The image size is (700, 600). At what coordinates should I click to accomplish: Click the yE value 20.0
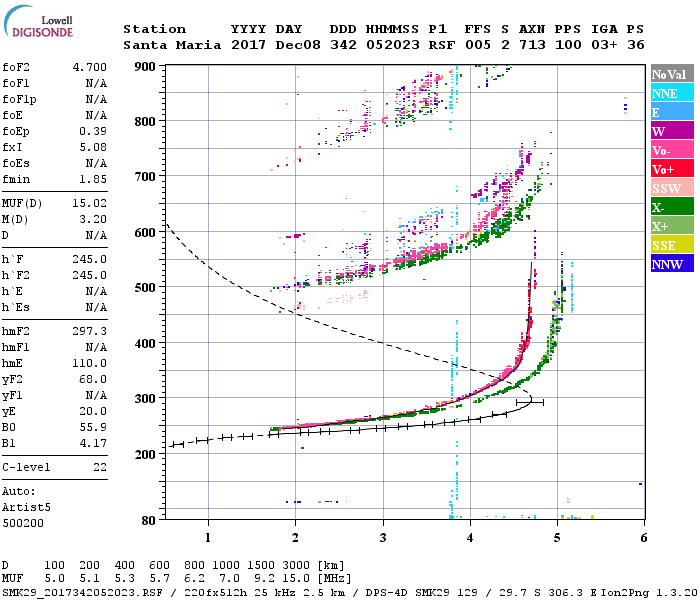coord(93,412)
